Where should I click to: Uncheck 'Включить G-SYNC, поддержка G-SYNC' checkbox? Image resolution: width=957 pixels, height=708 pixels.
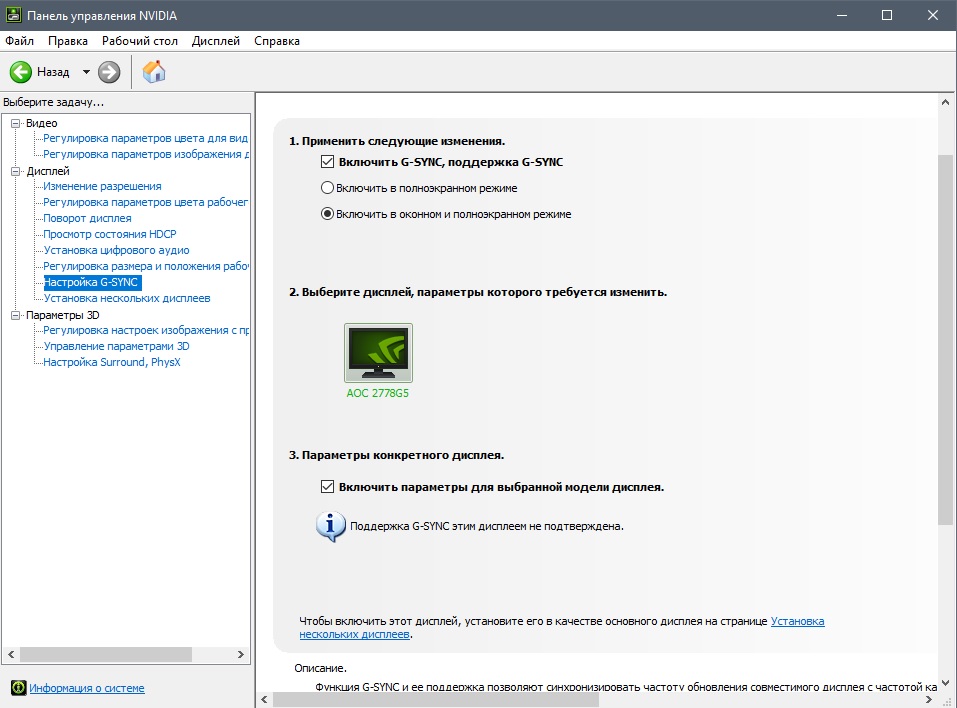click(327, 162)
